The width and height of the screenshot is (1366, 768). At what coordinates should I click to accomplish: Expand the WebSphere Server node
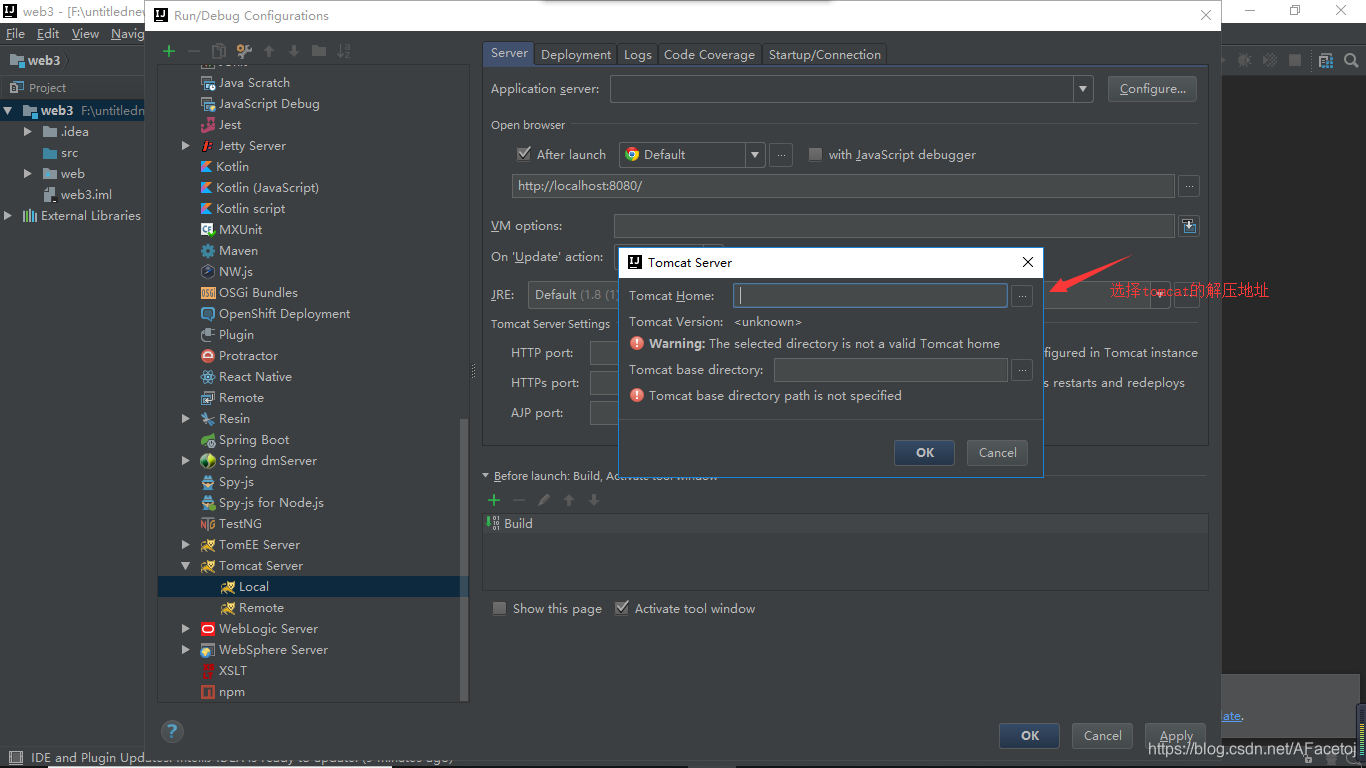[185, 650]
